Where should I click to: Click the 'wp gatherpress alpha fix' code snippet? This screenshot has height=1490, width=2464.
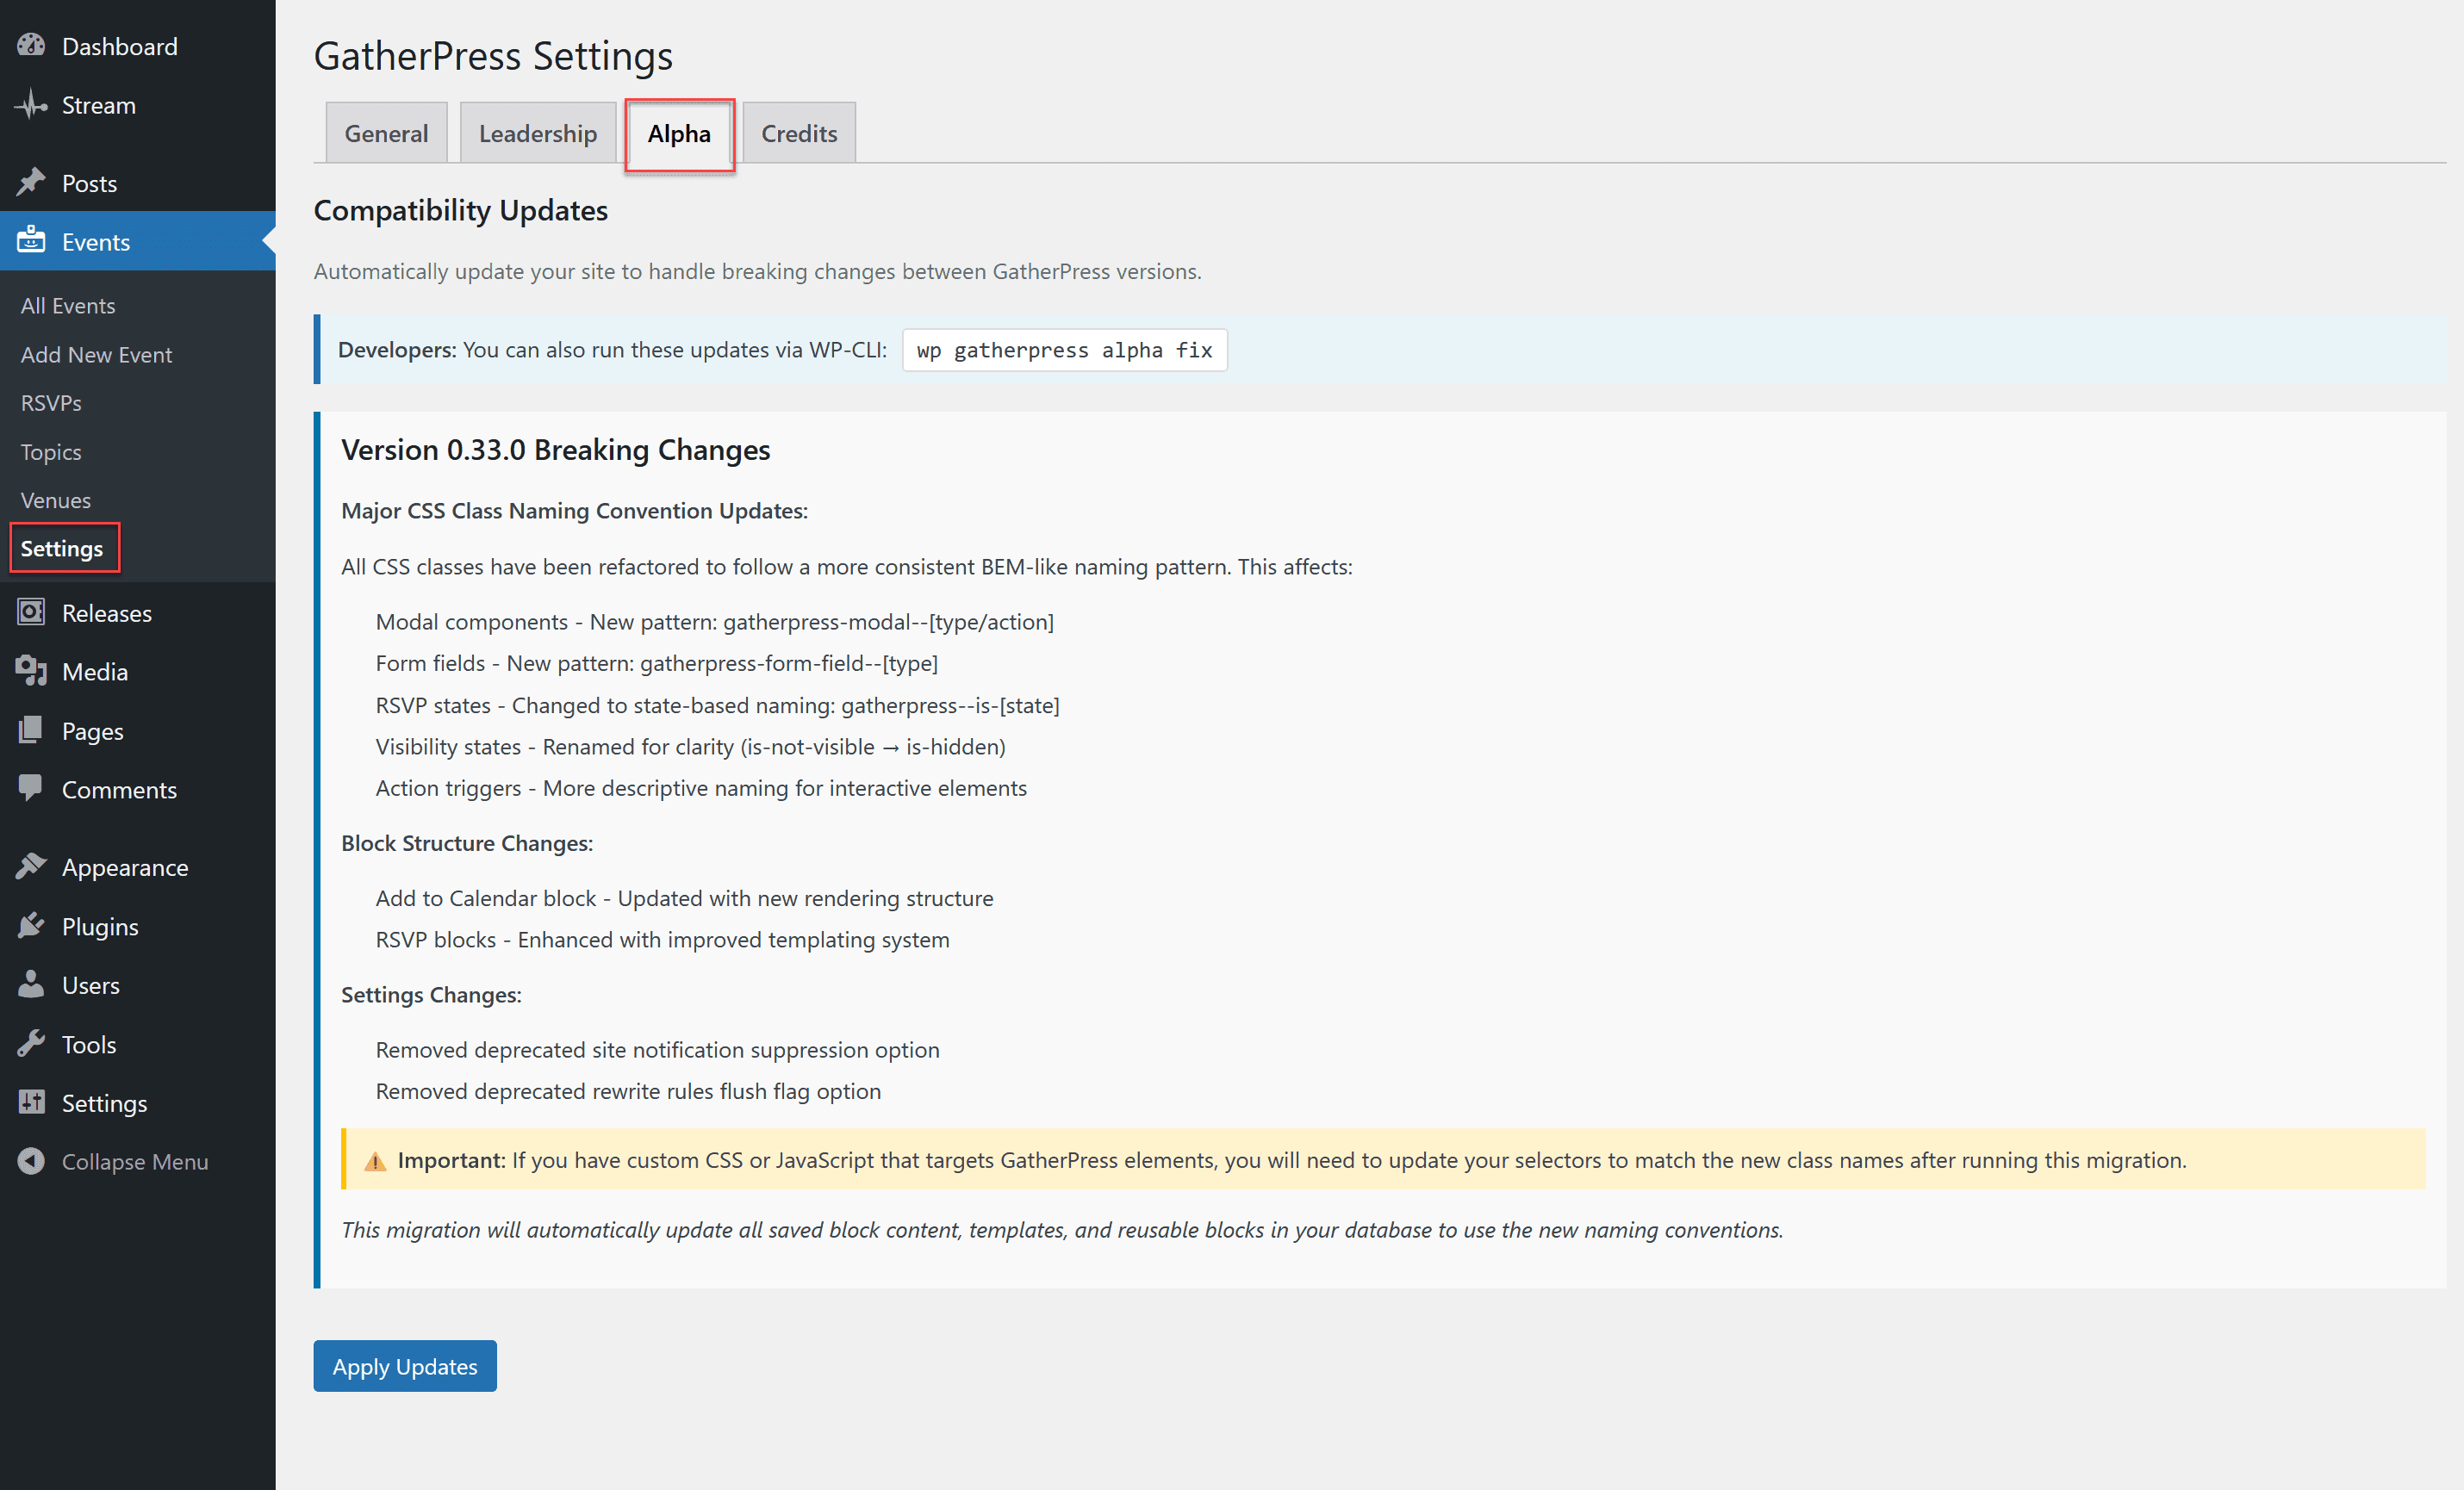[x=1064, y=350]
